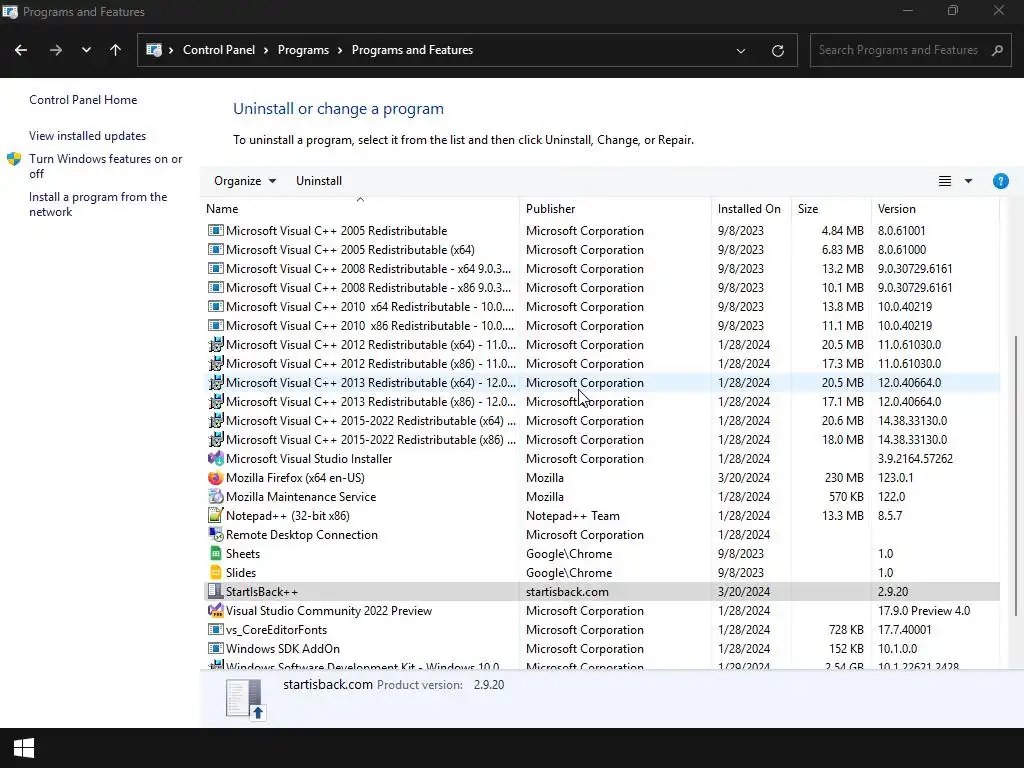1024x768 pixels.
Task: Click the Windows SDK AddOn icon
Action: click(215, 648)
